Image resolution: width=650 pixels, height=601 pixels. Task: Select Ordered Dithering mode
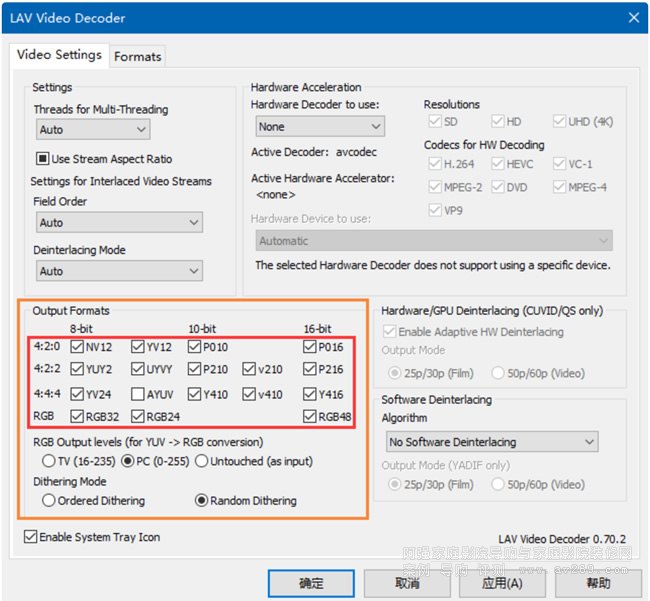[x=48, y=501]
